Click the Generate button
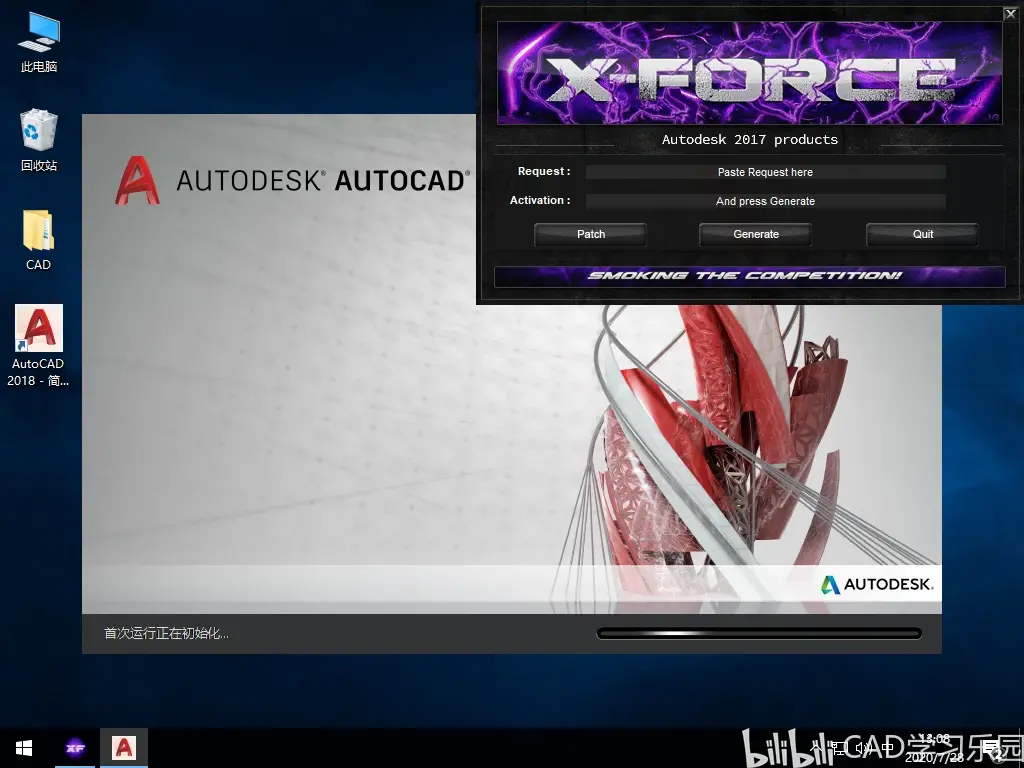Image resolution: width=1024 pixels, height=768 pixels. (x=756, y=234)
